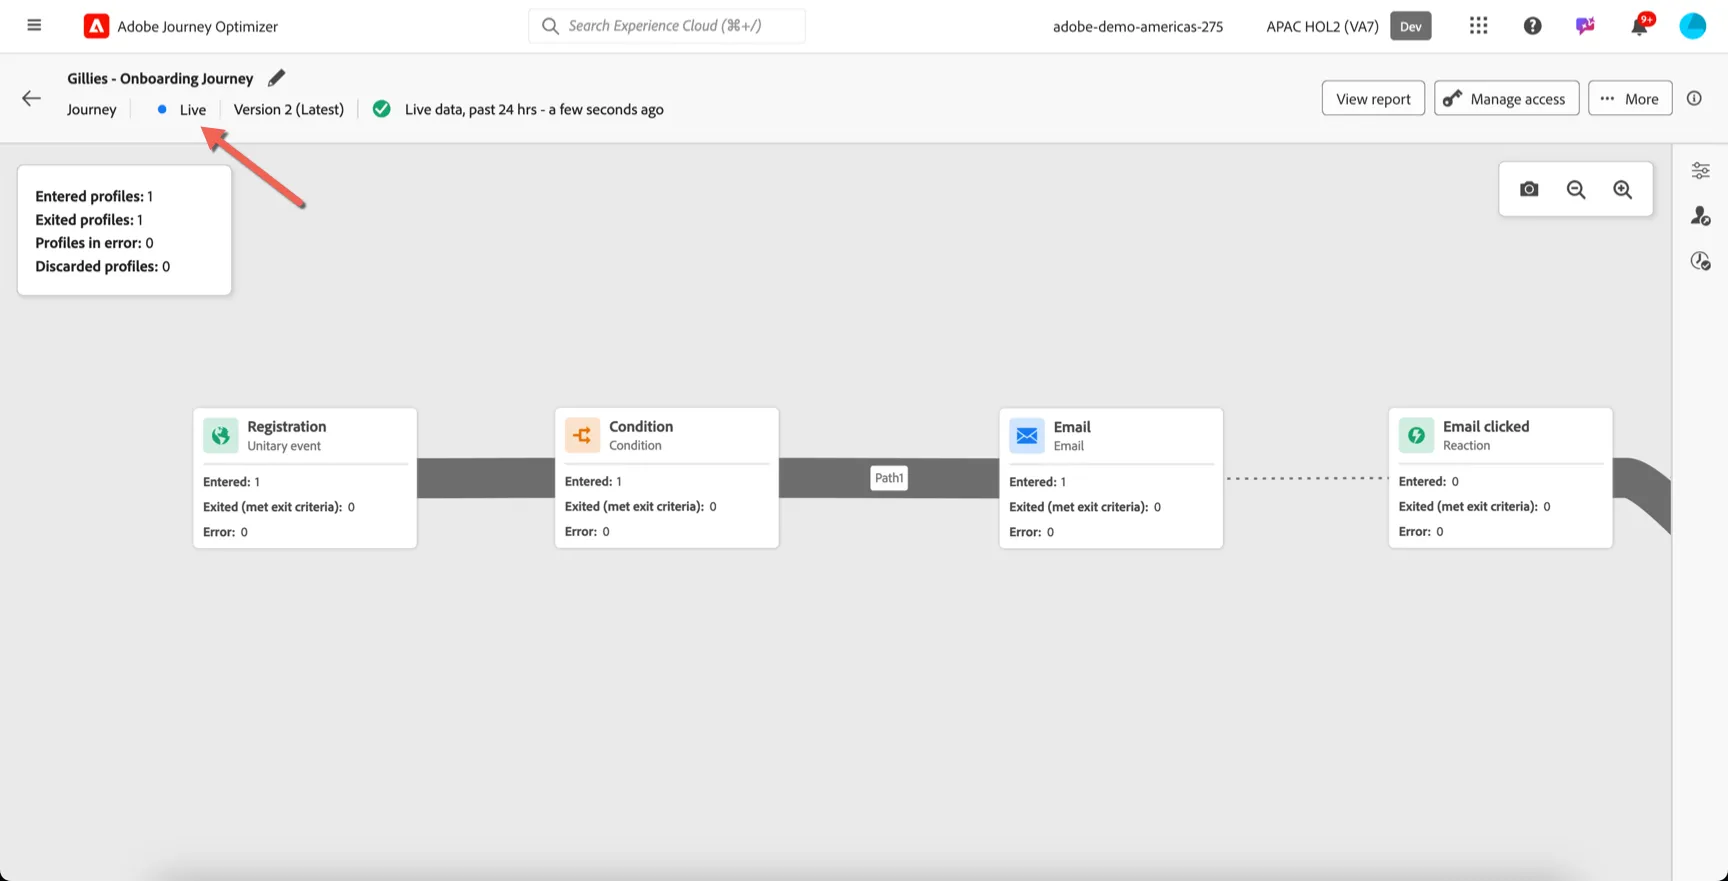Click the Reaction subtitle in Email clicked

coord(1466,446)
